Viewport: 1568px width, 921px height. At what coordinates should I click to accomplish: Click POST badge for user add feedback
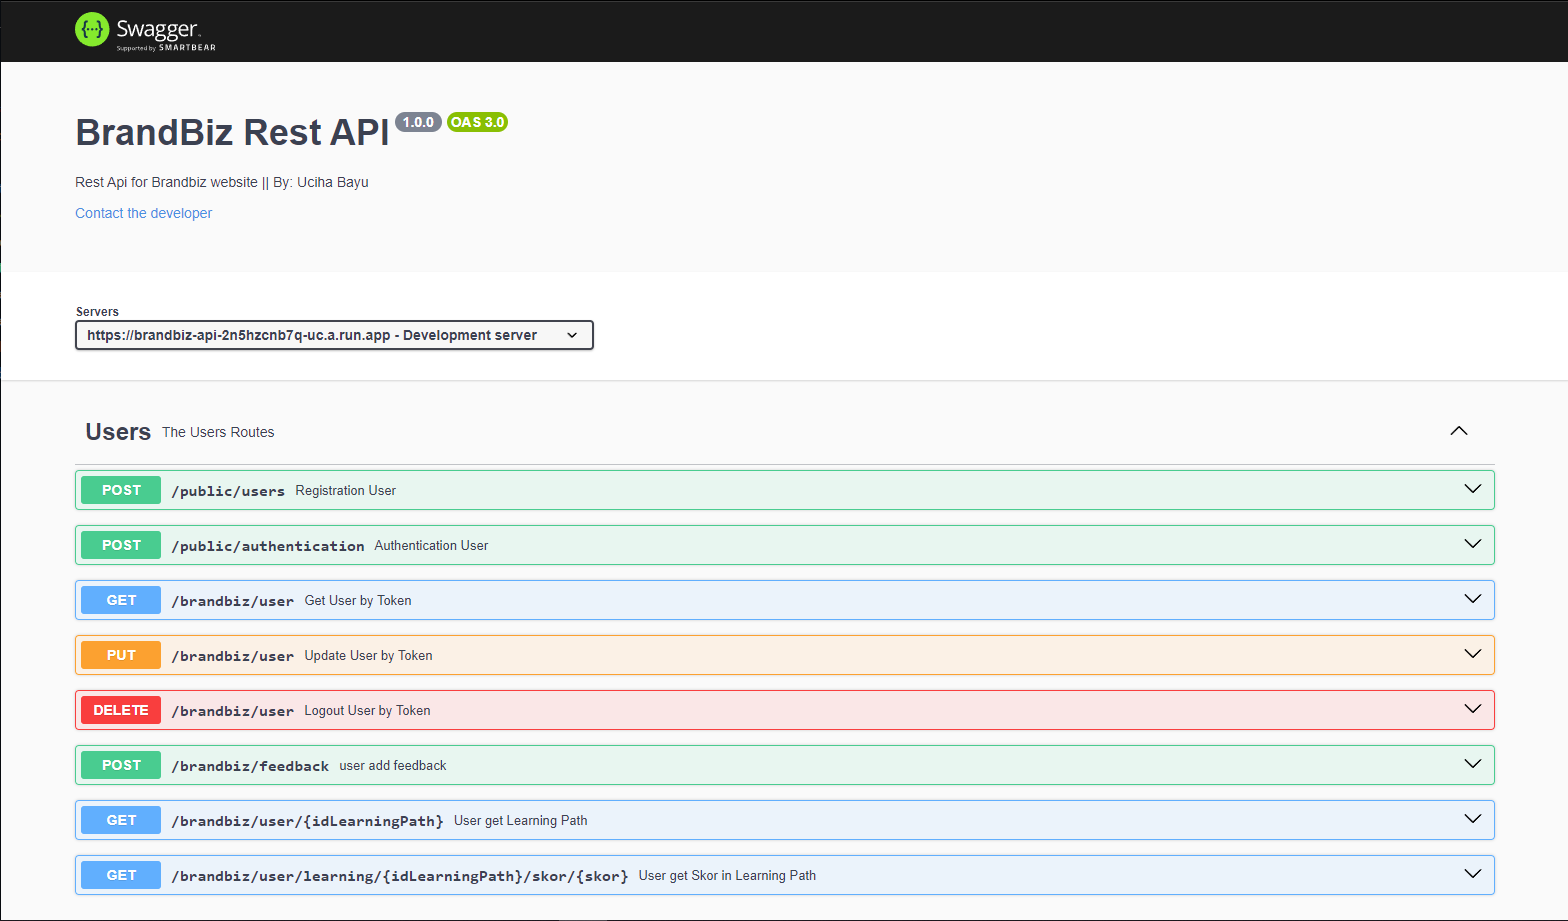[121, 765]
